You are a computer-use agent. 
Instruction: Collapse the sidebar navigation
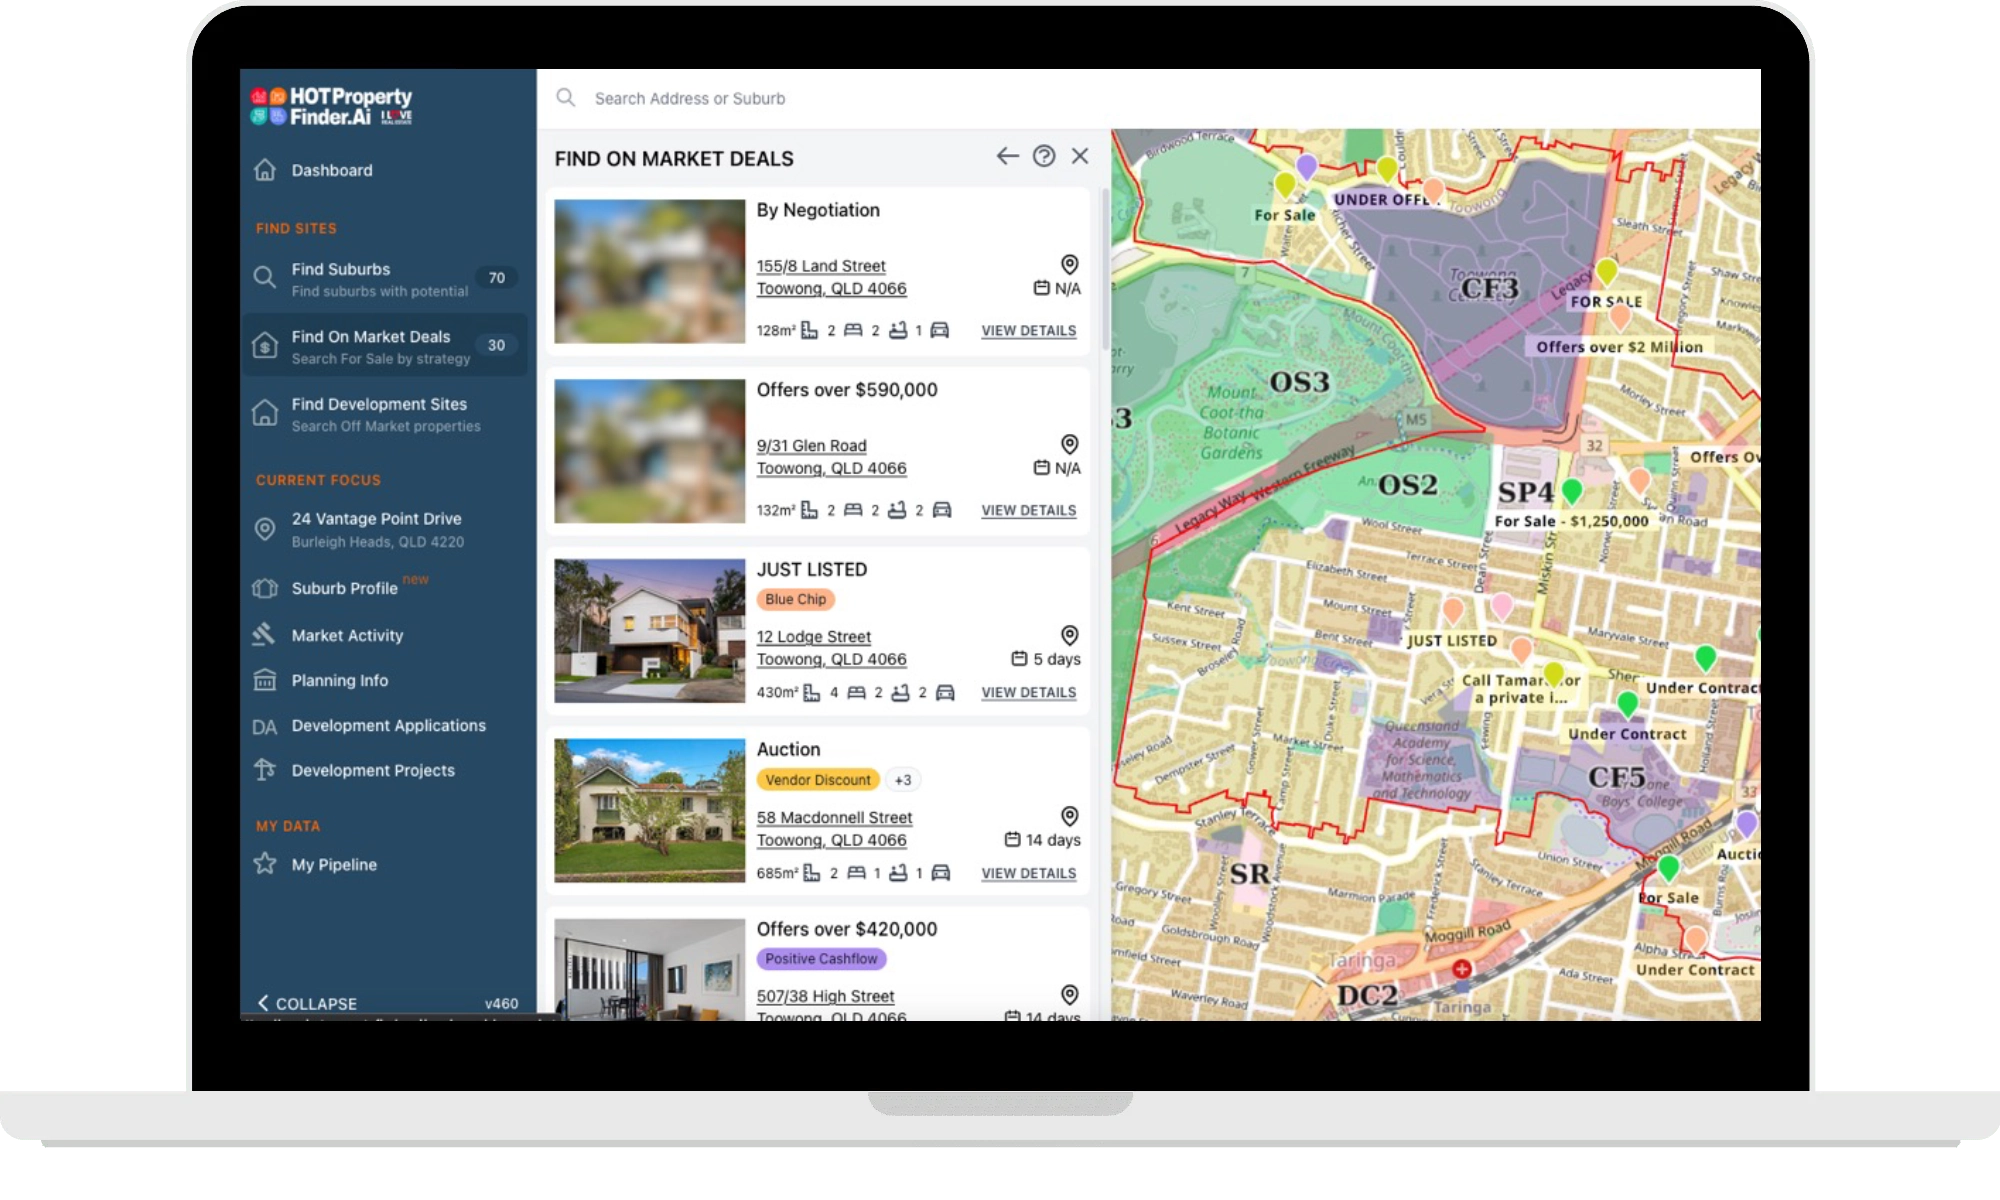pyautogui.click(x=307, y=1003)
